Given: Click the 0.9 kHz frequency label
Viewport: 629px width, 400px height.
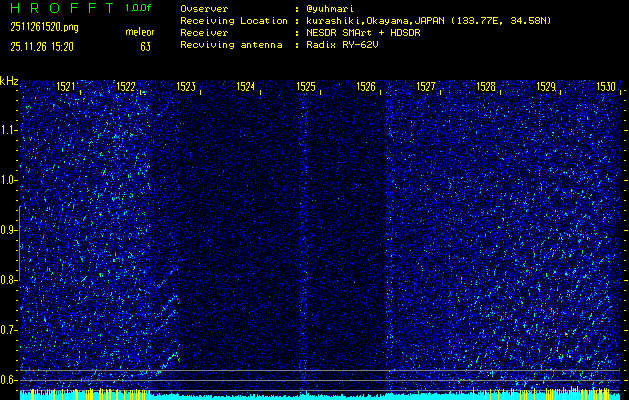Looking at the screenshot, I should [x=7, y=230].
